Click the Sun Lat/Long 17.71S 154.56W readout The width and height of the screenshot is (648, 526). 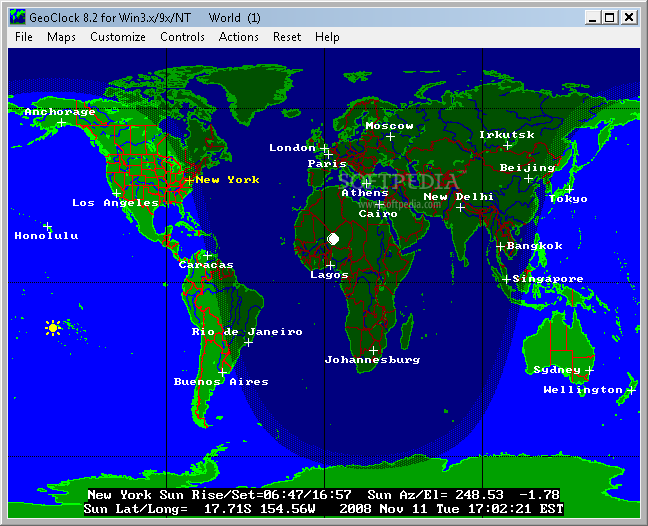[200, 509]
